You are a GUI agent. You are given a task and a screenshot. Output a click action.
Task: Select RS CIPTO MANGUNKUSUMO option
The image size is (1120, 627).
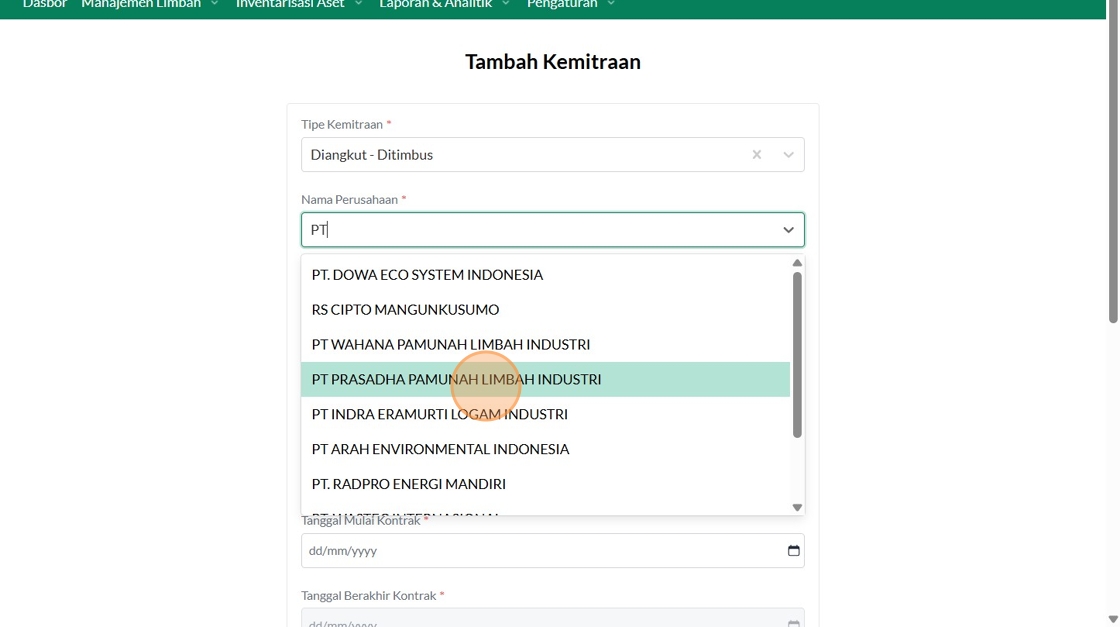pyautogui.click(x=545, y=310)
